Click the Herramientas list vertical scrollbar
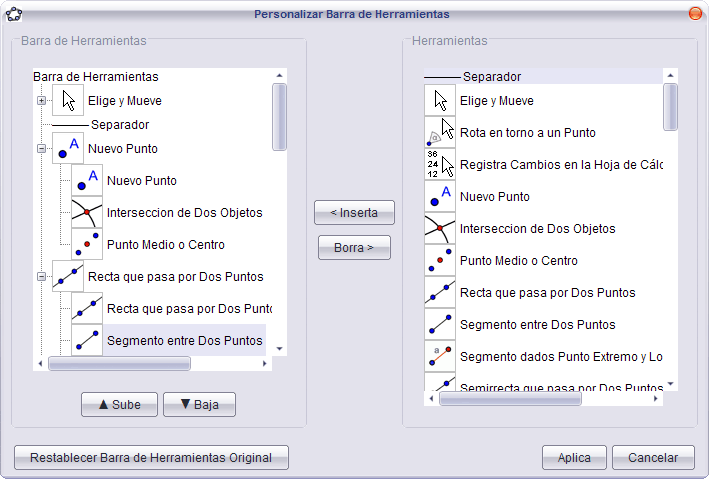Screen dimensions: 709x479 [x=670, y=107]
